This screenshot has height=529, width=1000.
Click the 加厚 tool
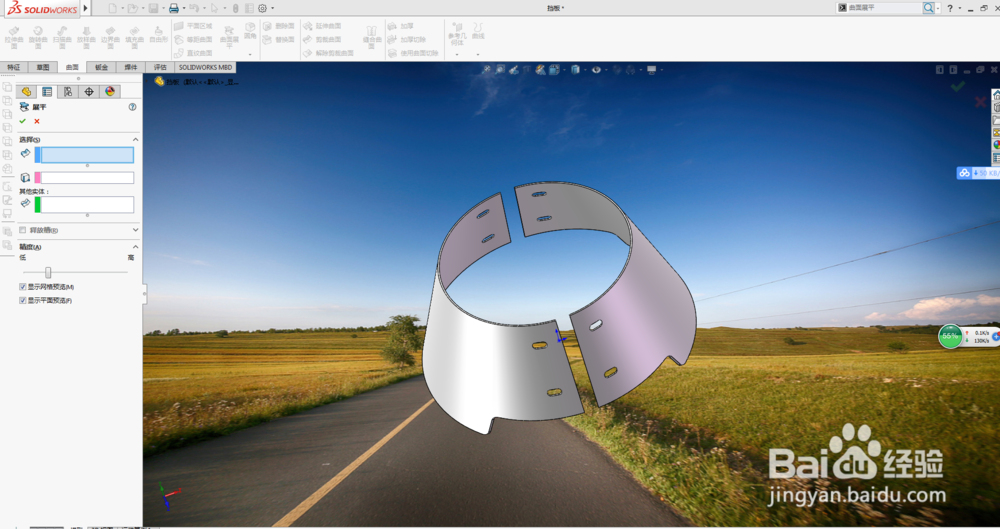pos(401,26)
